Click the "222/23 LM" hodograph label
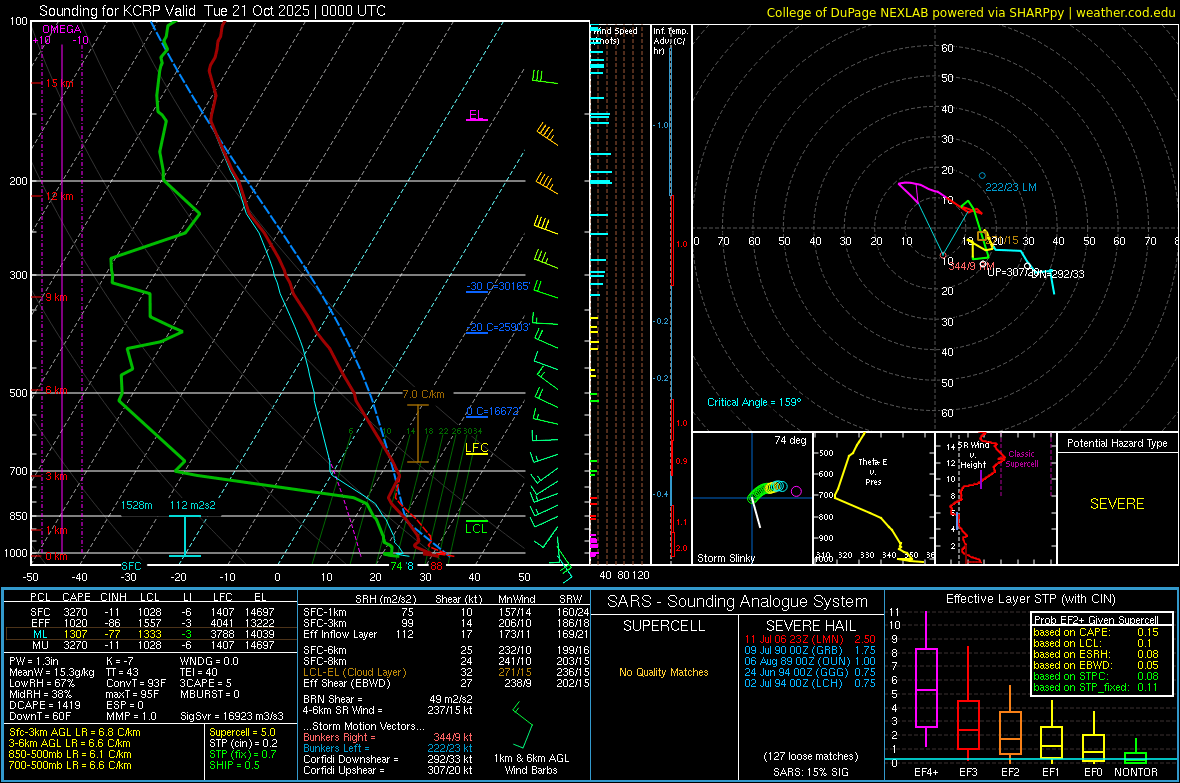Viewport: 1180px width, 783px height. (1011, 187)
